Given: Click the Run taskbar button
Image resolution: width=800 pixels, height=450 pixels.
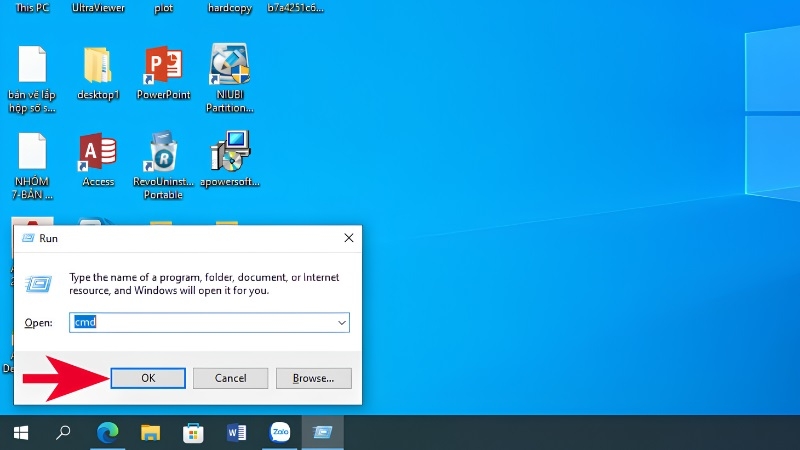Looking at the screenshot, I should (x=322, y=433).
